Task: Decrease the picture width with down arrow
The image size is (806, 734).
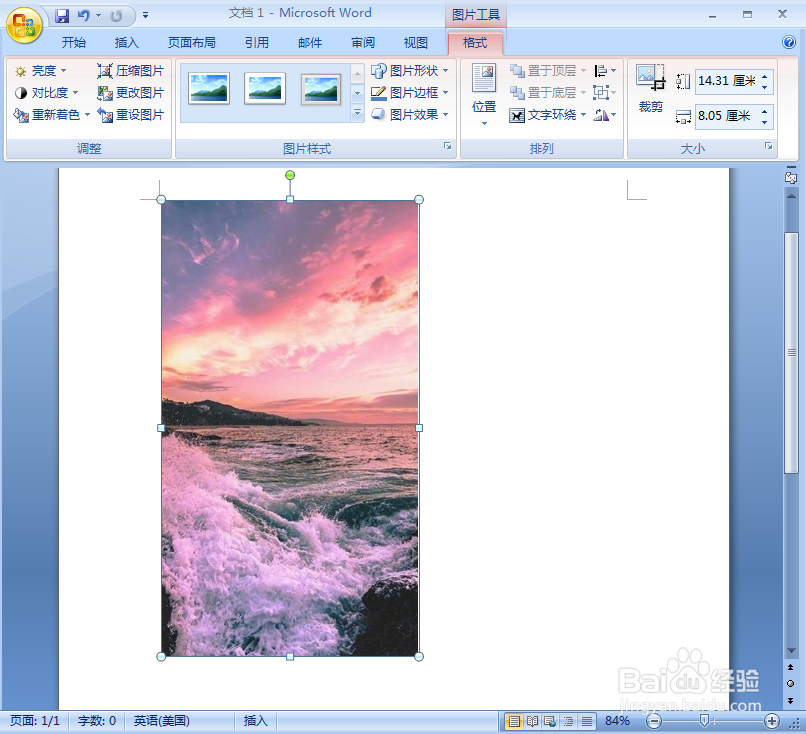Action: [765, 122]
